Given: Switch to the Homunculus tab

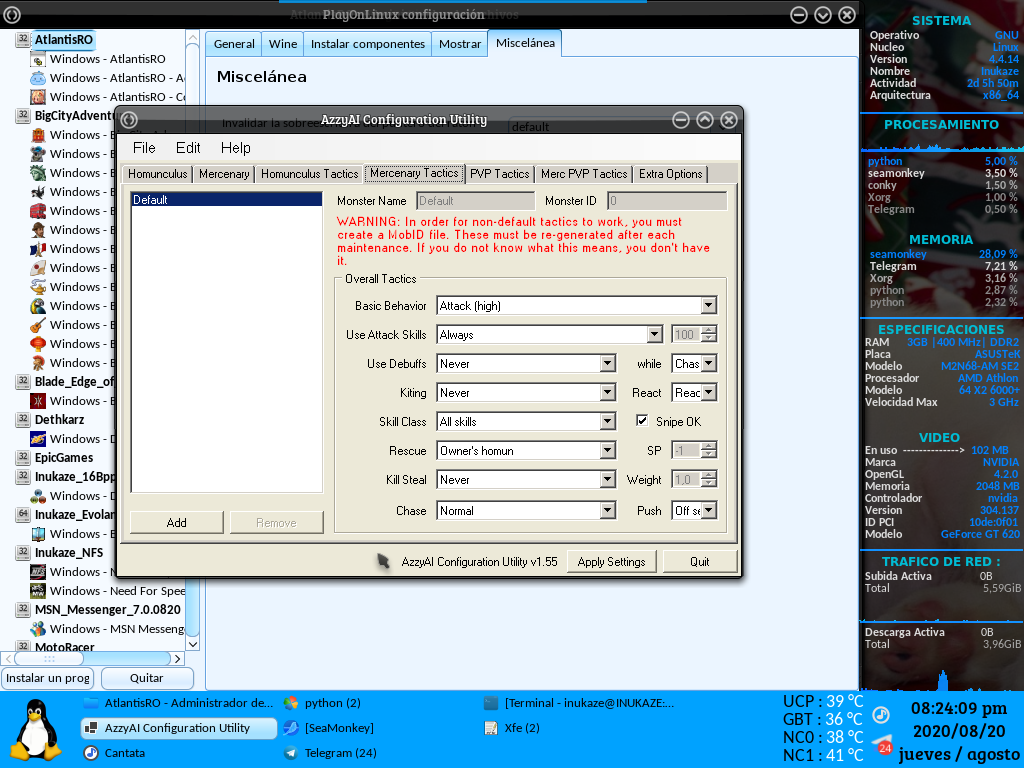Looking at the screenshot, I should pos(157,174).
